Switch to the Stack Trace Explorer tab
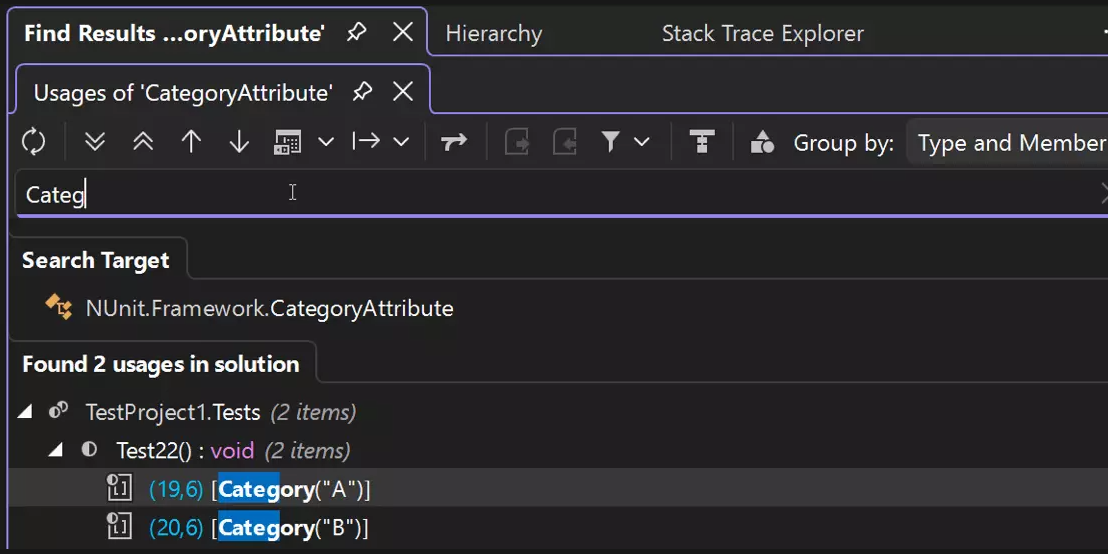Image resolution: width=1108 pixels, height=554 pixels. click(762, 34)
